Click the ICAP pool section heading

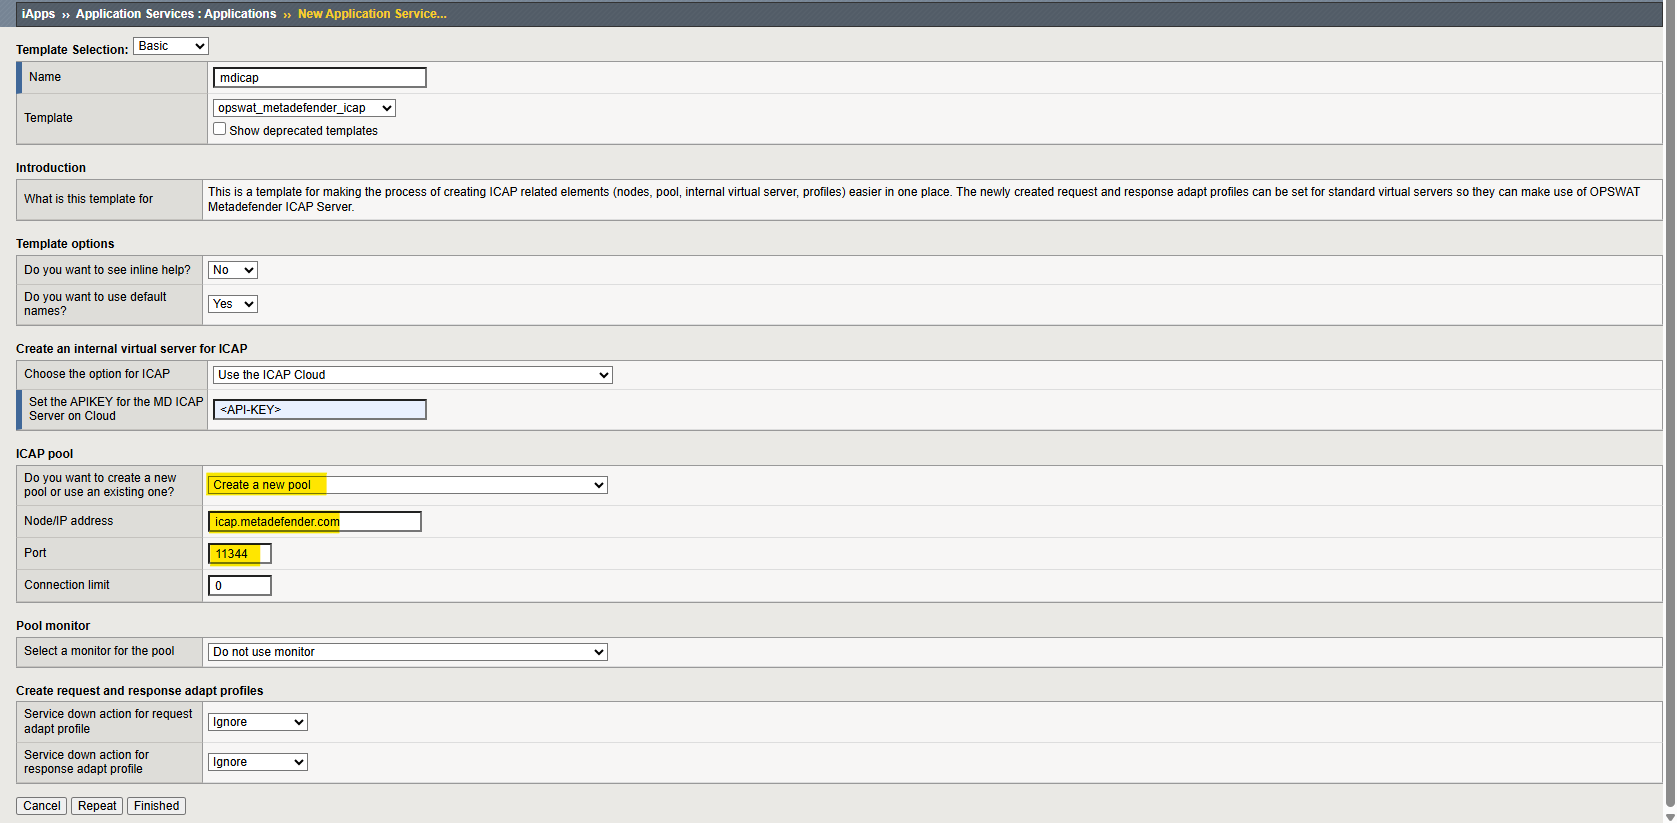tap(45, 454)
